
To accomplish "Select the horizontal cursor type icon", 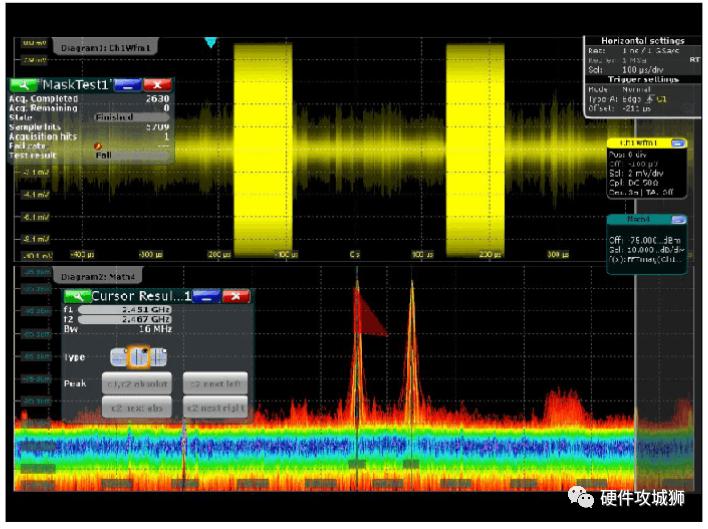I will point(118,357).
